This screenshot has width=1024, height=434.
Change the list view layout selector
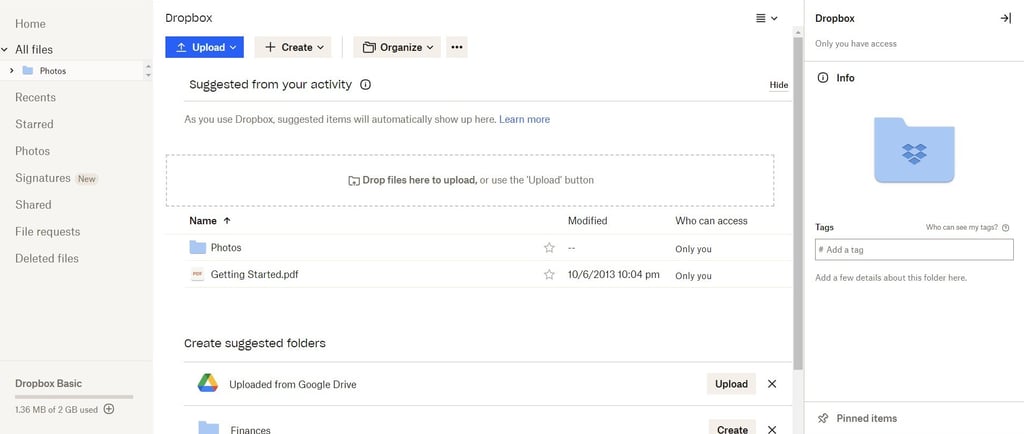(767, 18)
